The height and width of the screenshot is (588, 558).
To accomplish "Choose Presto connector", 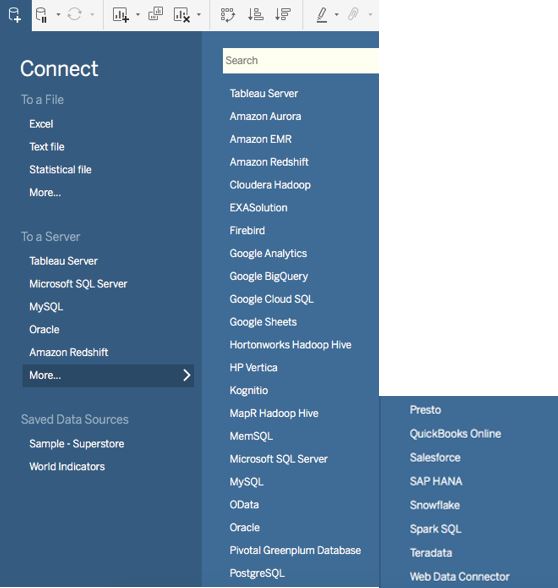I will (425, 410).
